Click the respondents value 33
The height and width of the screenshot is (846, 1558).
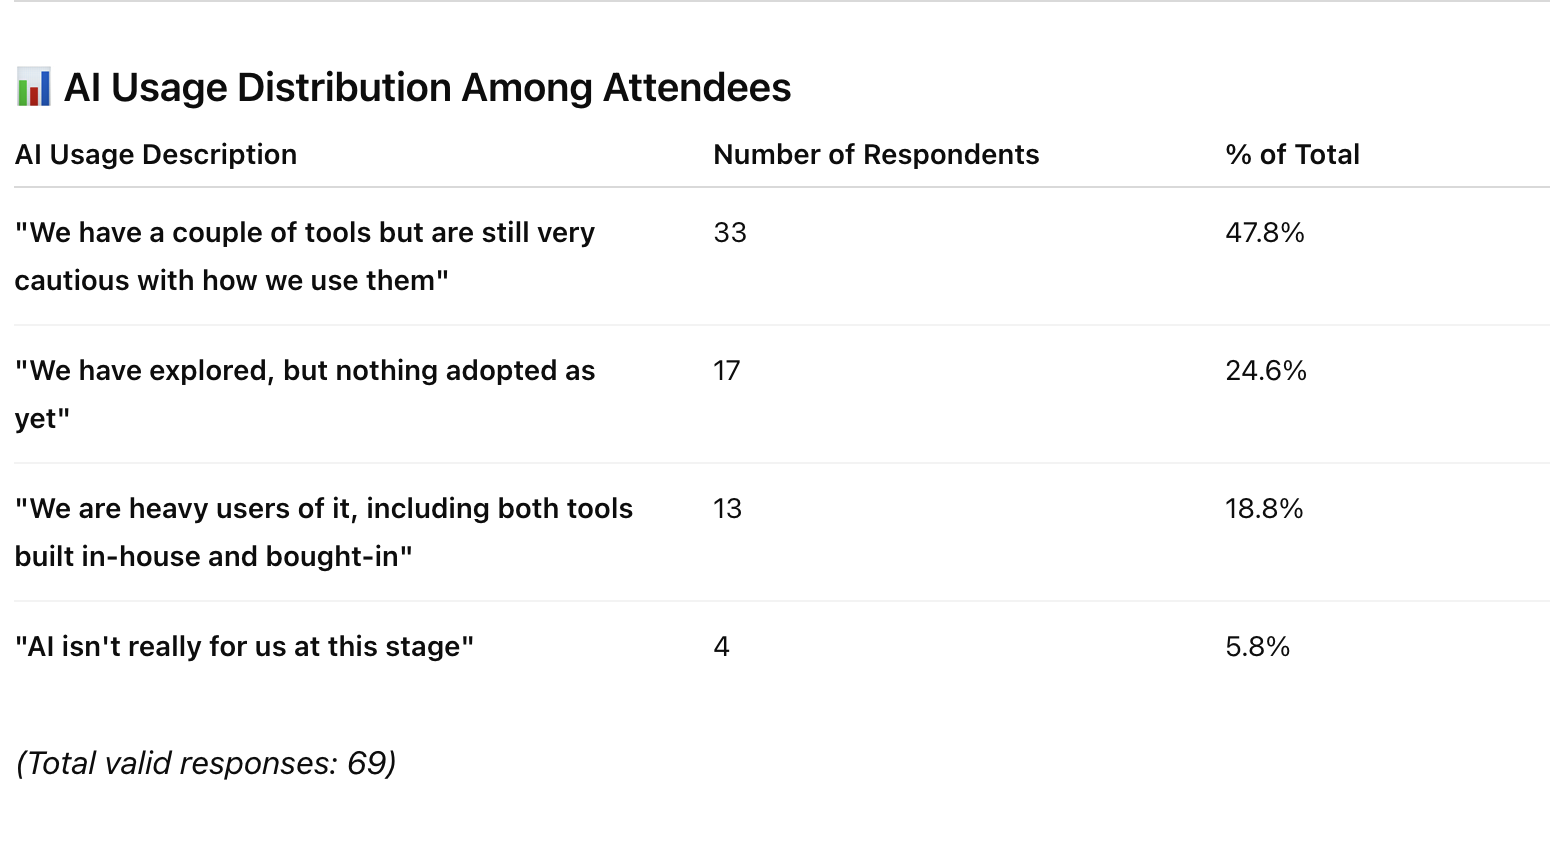click(x=730, y=233)
